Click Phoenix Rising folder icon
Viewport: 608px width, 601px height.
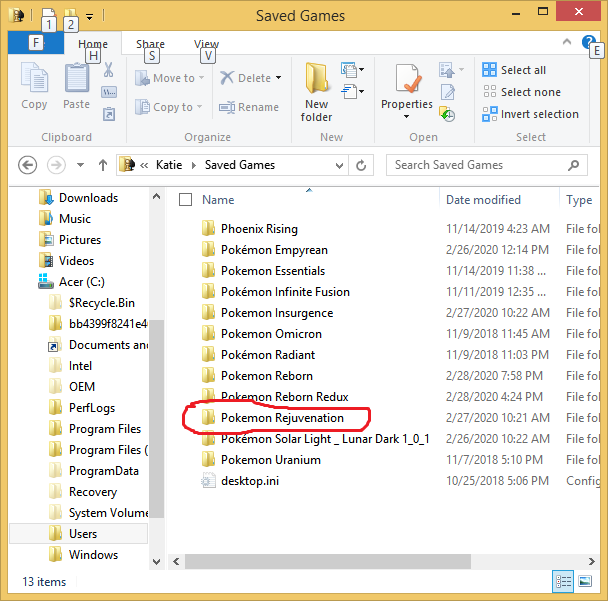click(208, 228)
